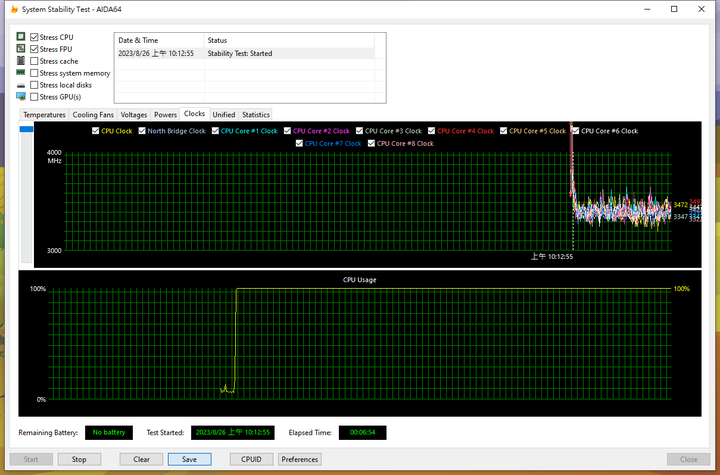Toggle the CPU Clock graph checkbox
The height and width of the screenshot is (475, 720).
(96, 131)
